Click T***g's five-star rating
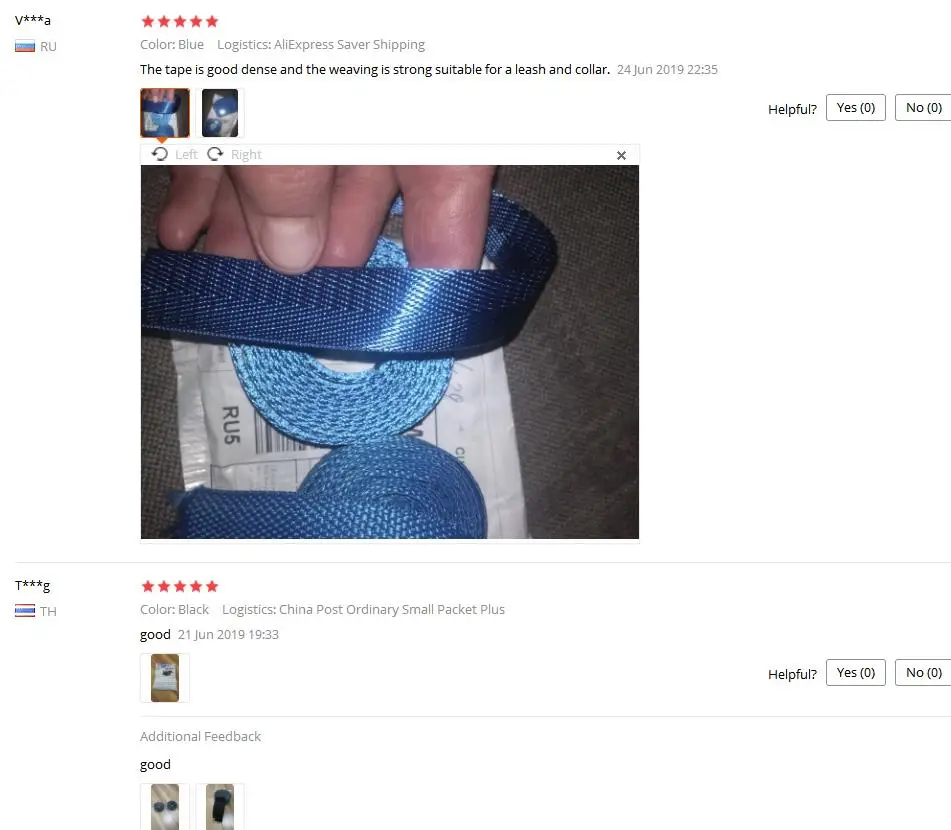Viewport: 951px width, 830px height. [180, 586]
